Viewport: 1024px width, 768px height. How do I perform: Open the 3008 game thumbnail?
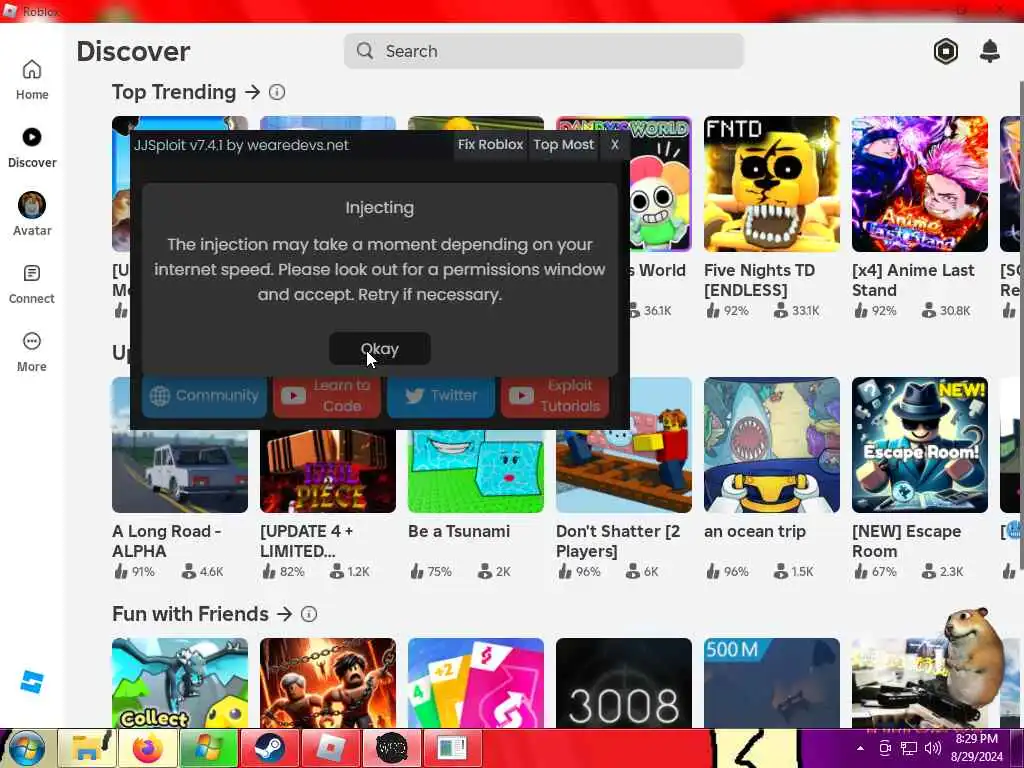coord(624,682)
